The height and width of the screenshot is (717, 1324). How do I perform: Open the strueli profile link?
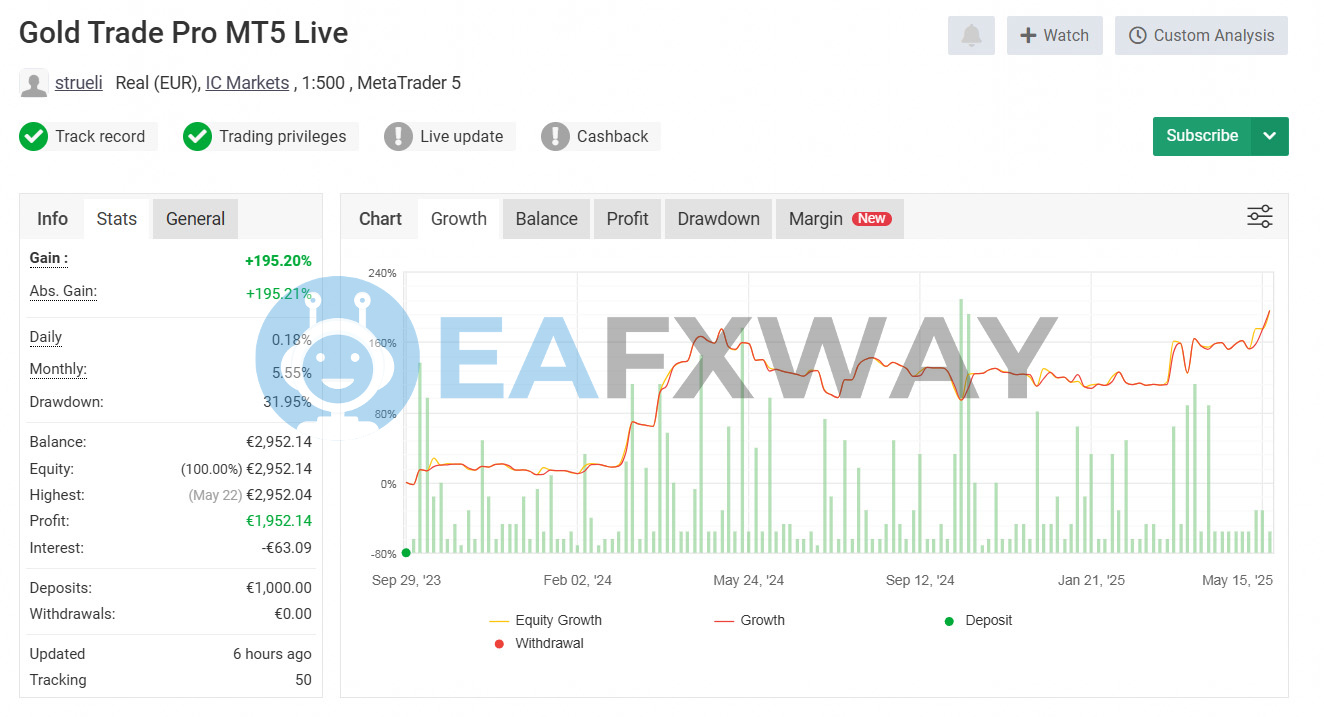79,83
